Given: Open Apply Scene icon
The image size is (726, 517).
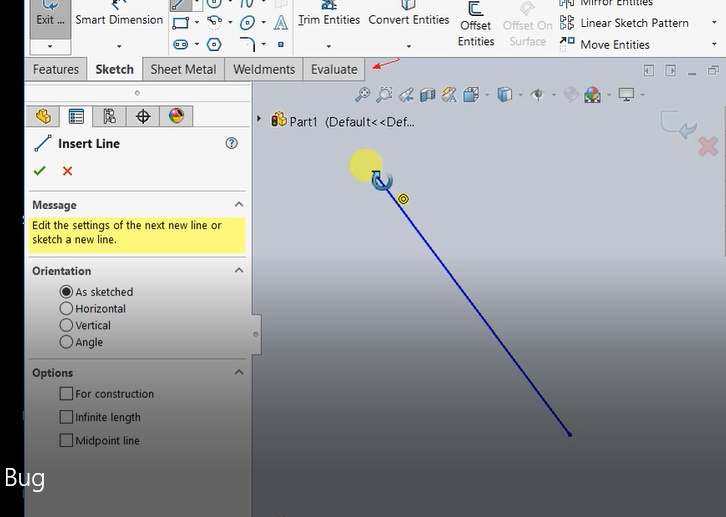Looking at the screenshot, I should pyautogui.click(x=592, y=94).
